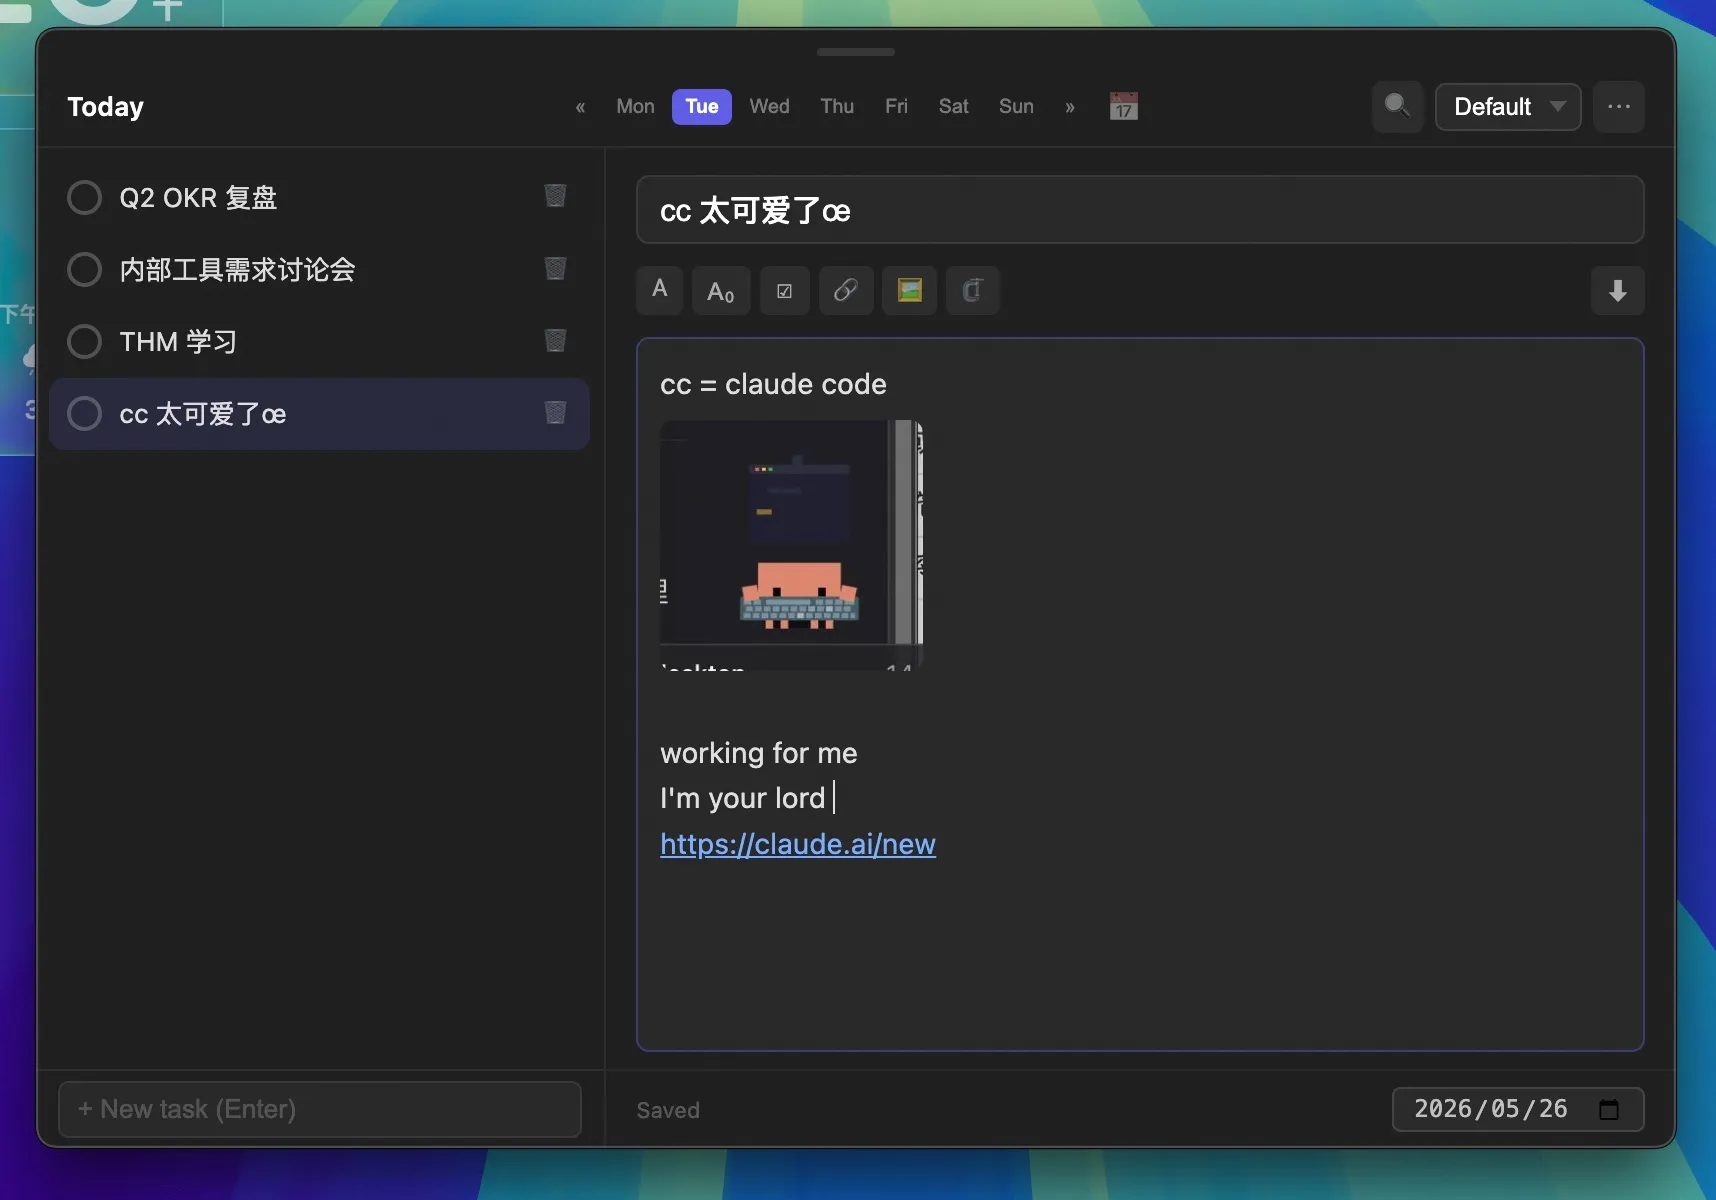Open the calendar icon in date field
Screen dimensions: 1716x1200
1609,1109
